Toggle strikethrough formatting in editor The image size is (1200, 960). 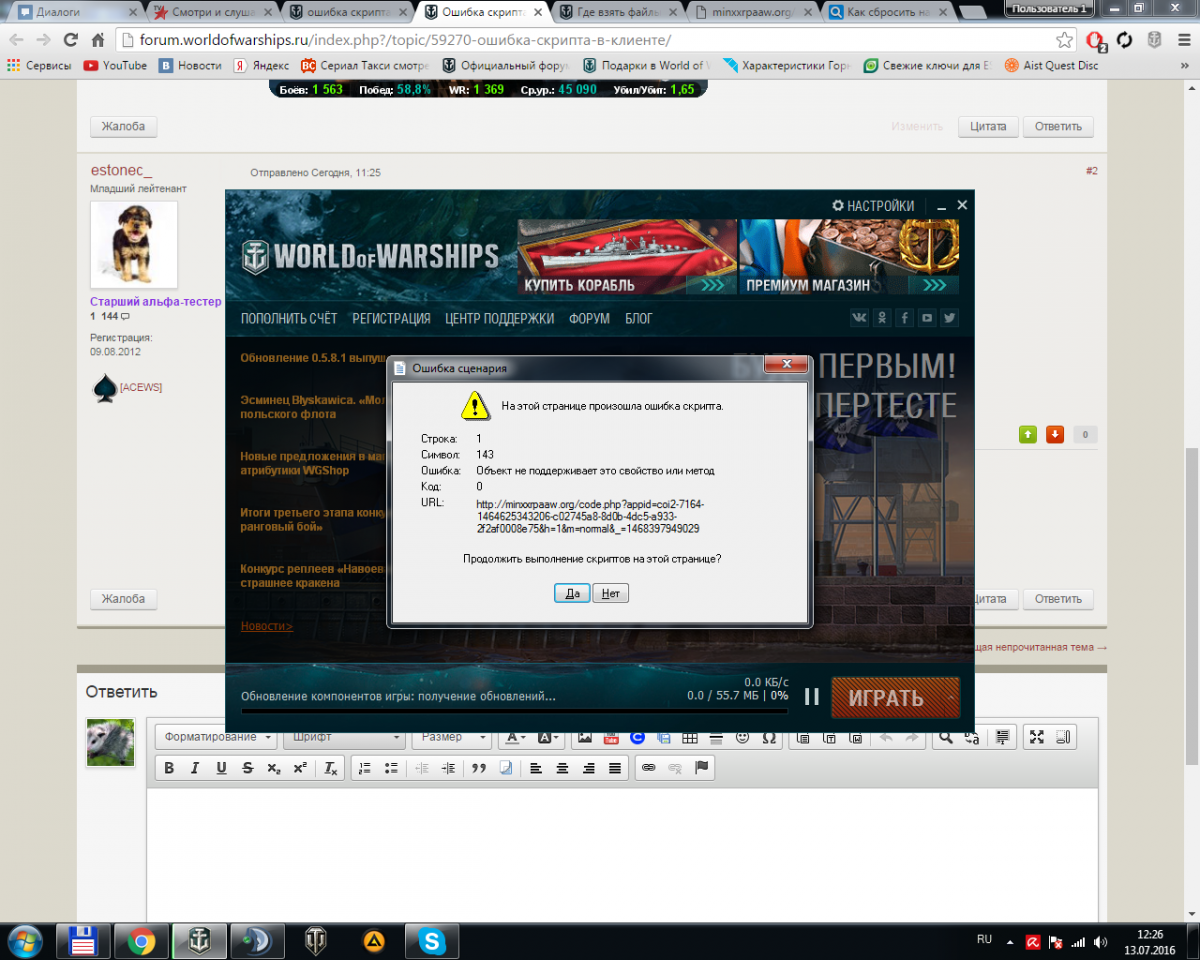pos(247,768)
